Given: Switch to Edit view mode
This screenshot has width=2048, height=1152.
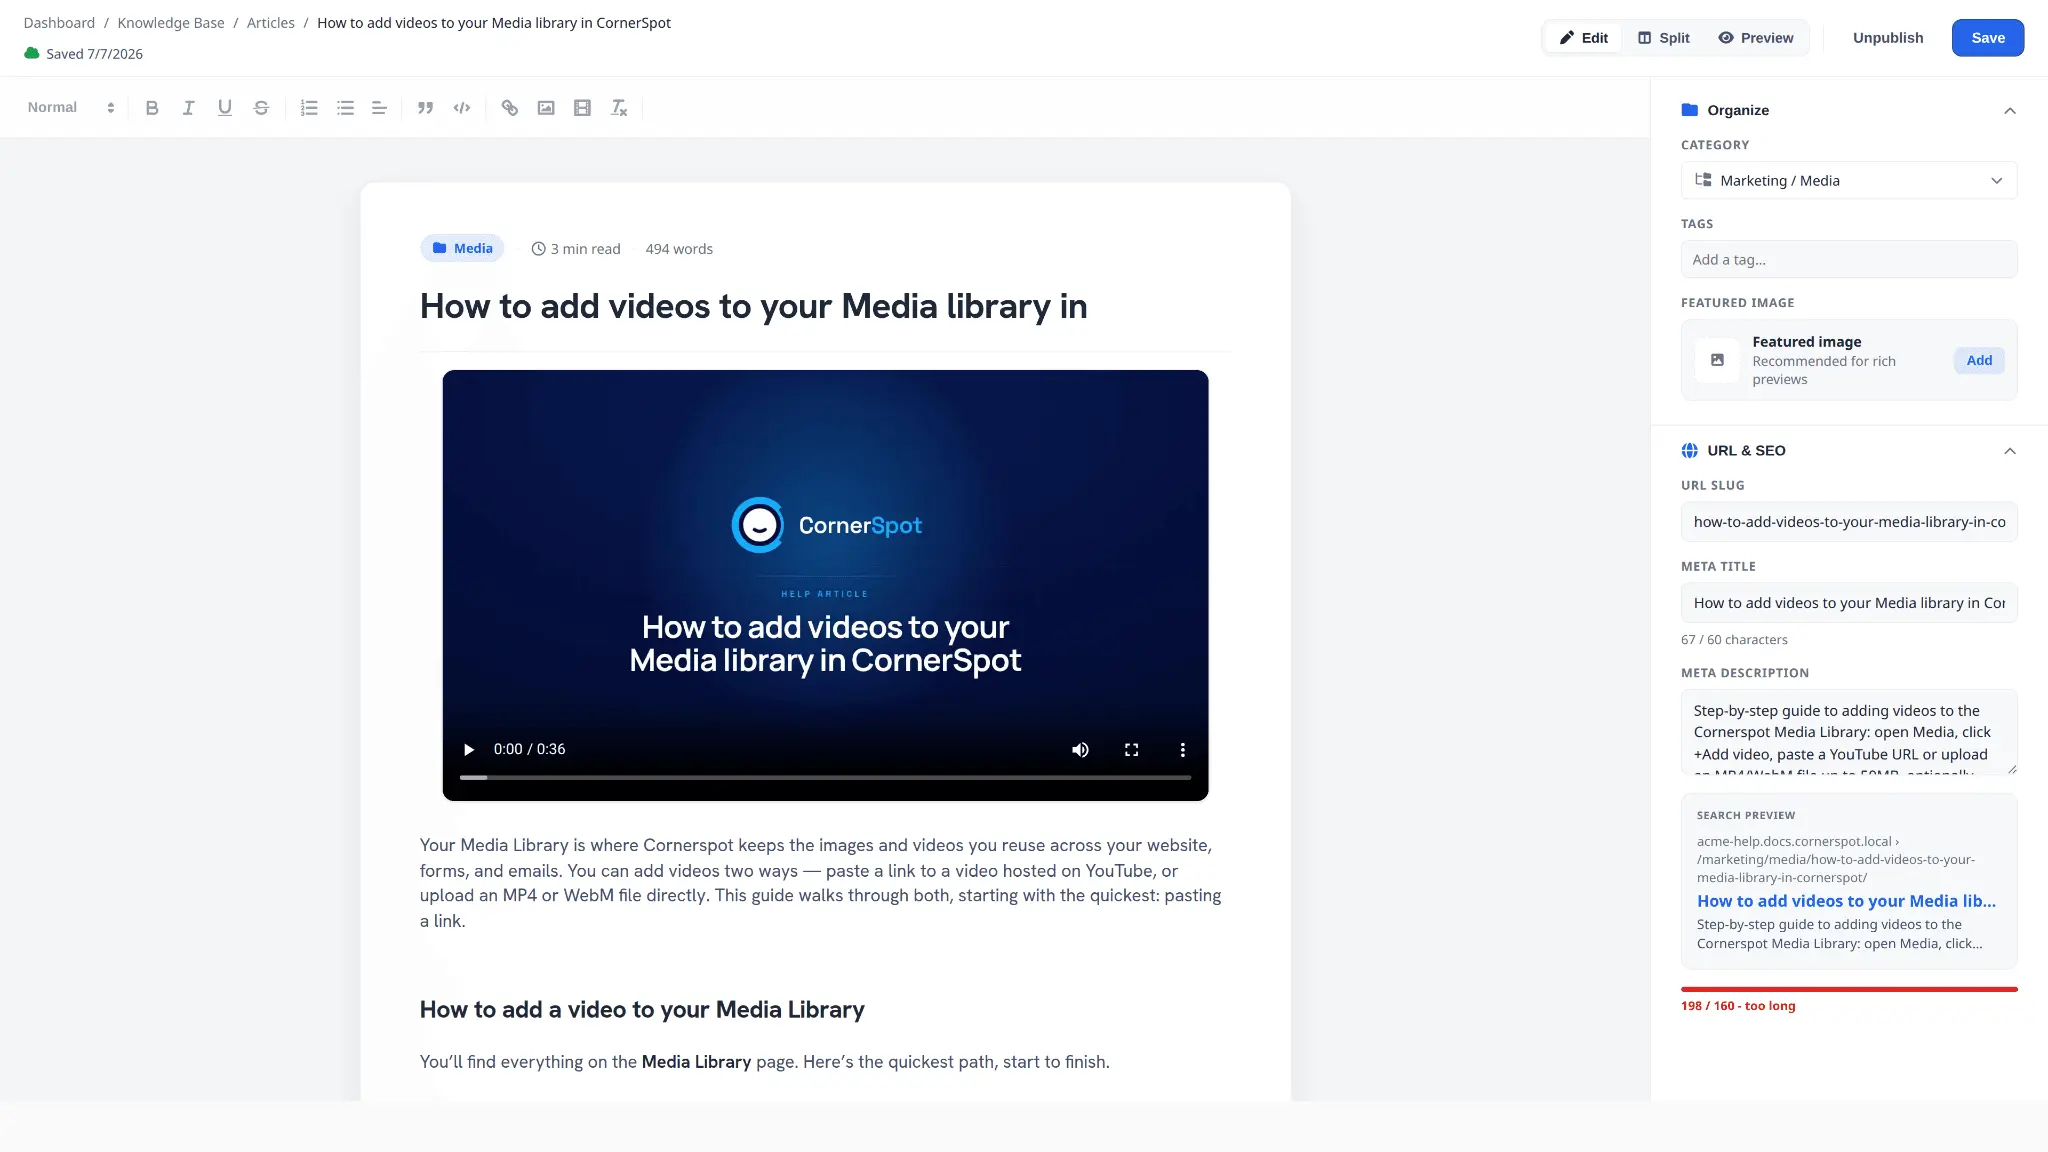Looking at the screenshot, I should point(1584,38).
